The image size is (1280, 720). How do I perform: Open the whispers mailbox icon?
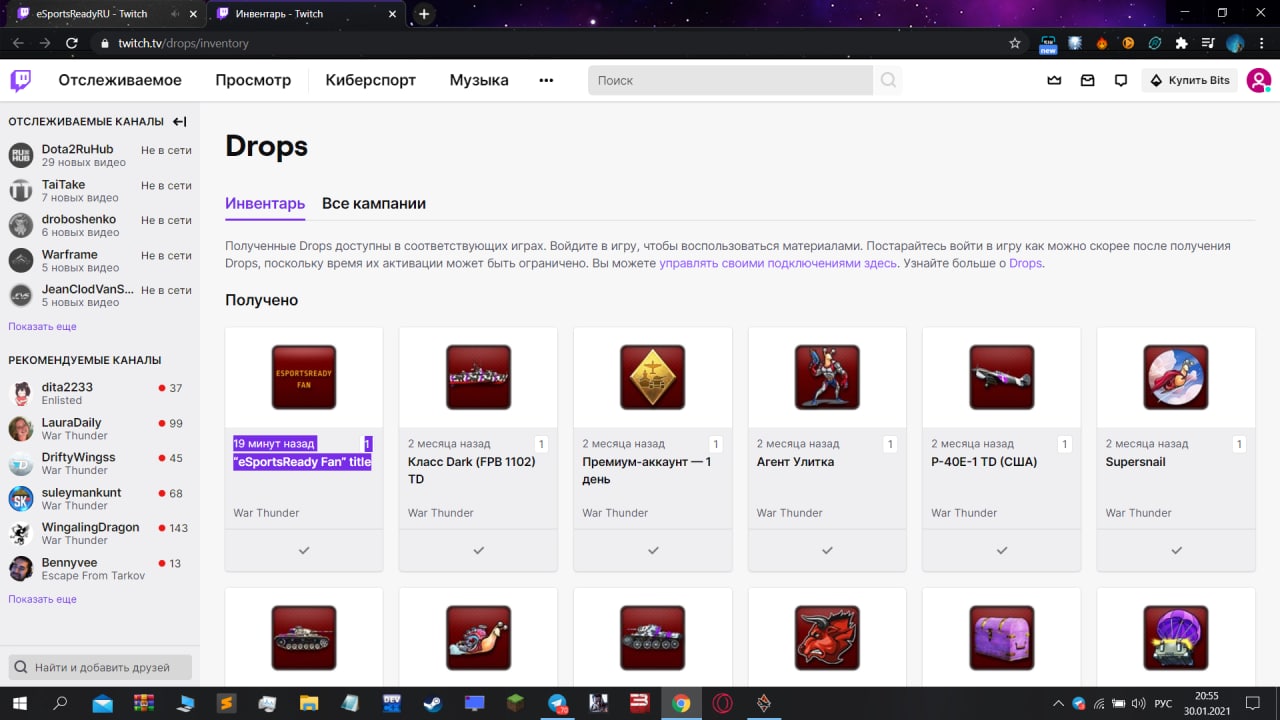1088,80
